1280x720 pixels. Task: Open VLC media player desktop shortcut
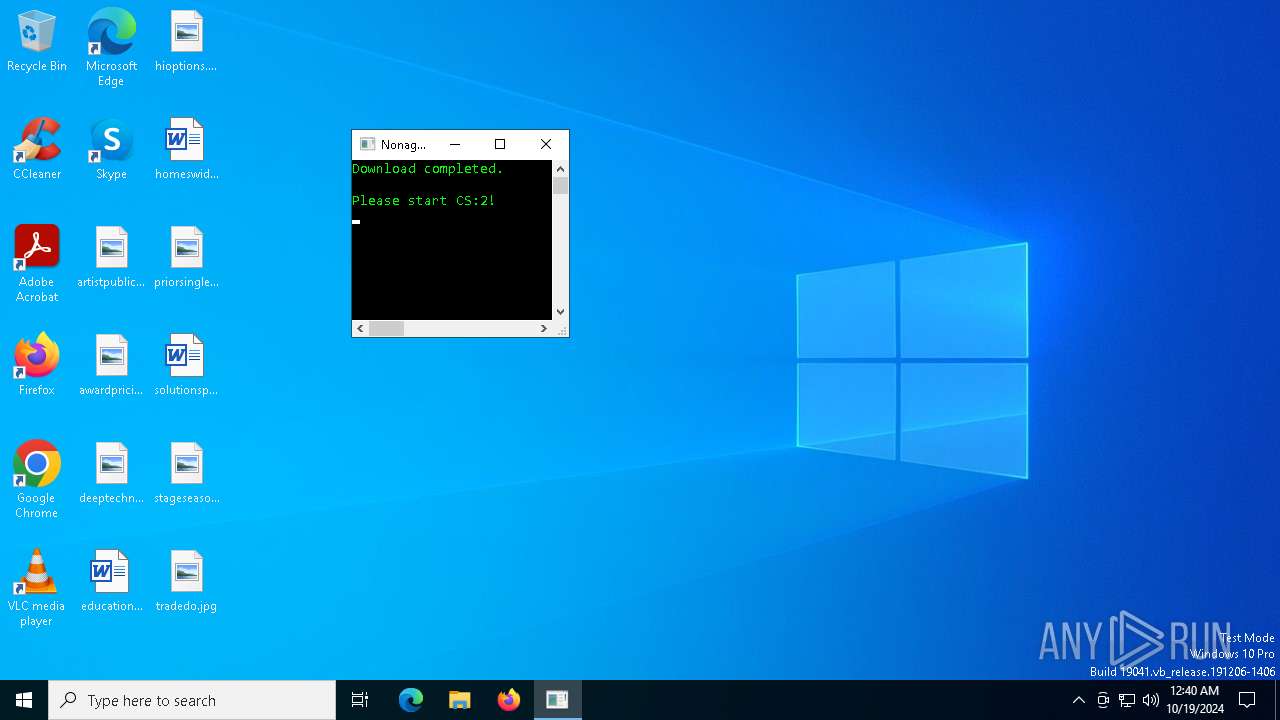(37, 588)
